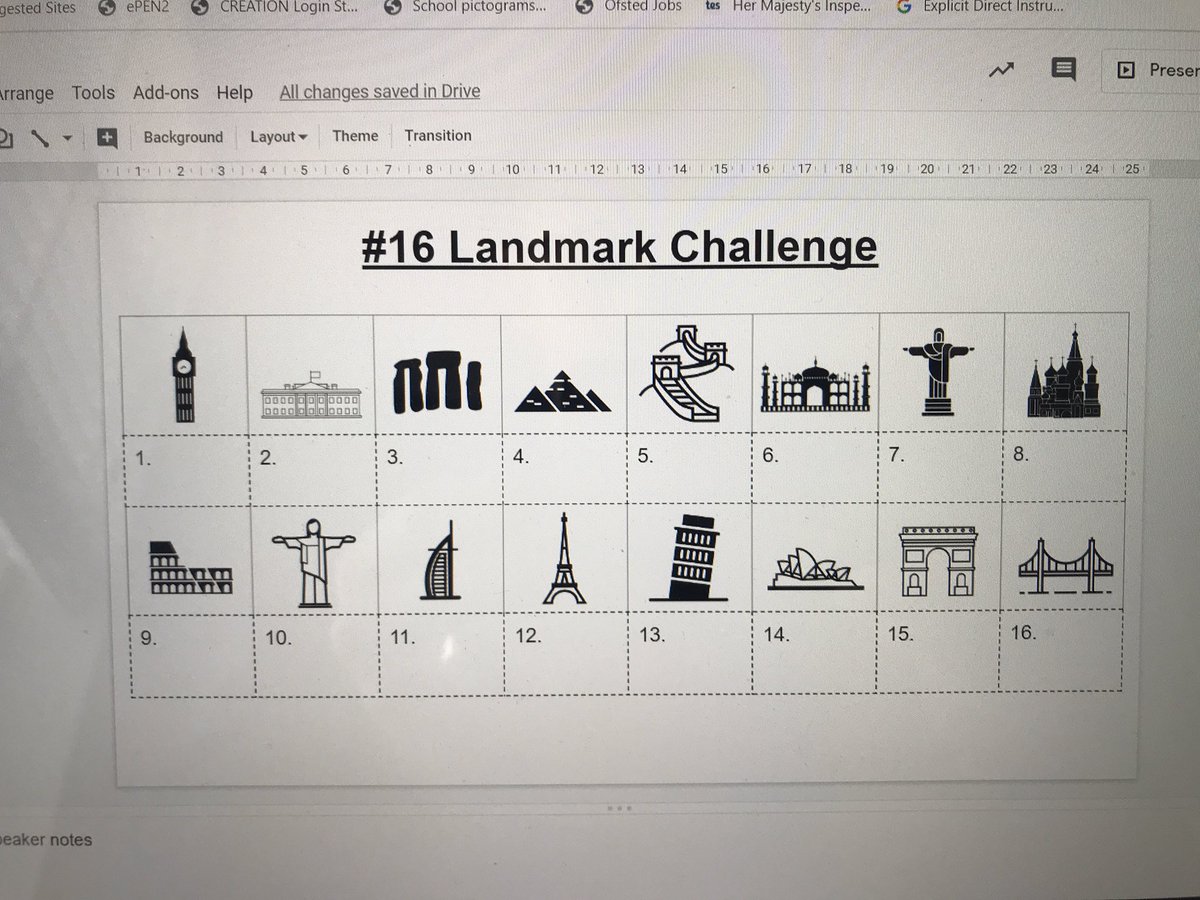Open the Add-ons menu

(165, 92)
